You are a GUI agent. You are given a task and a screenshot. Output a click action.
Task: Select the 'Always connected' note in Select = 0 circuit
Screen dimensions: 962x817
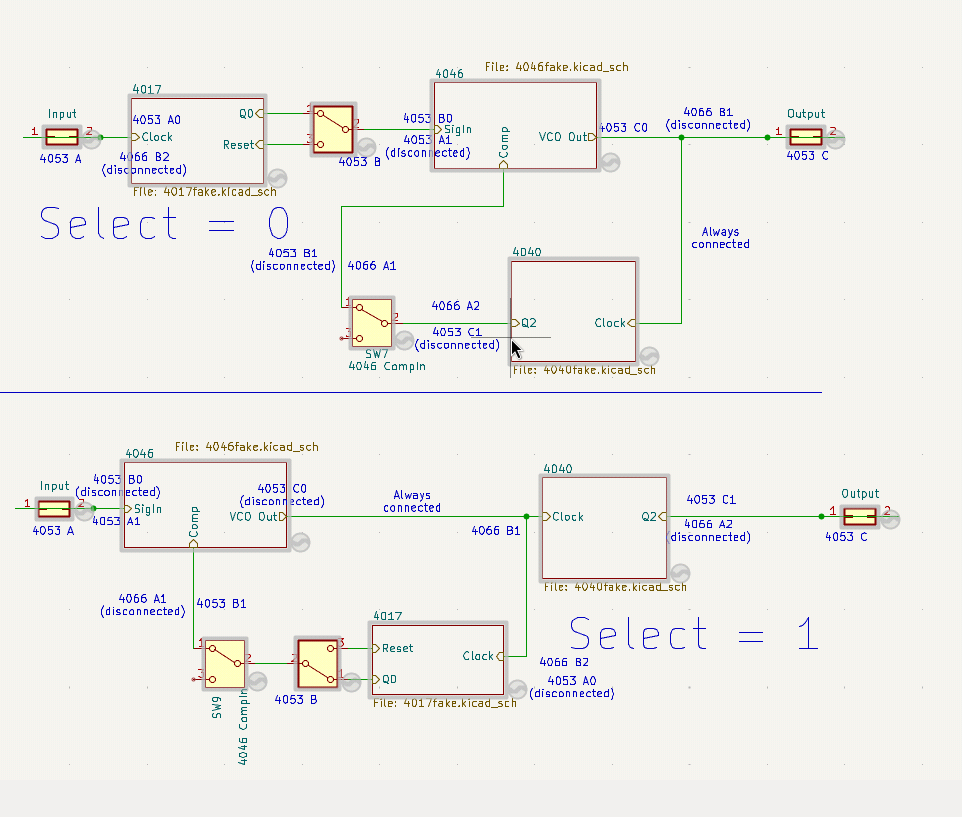click(720, 238)
